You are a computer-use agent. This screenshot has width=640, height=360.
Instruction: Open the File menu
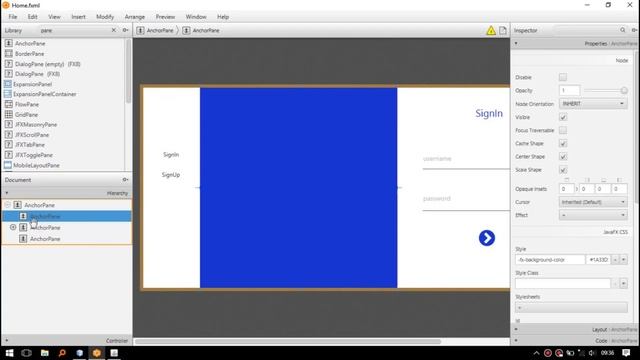tap(13, 17)
